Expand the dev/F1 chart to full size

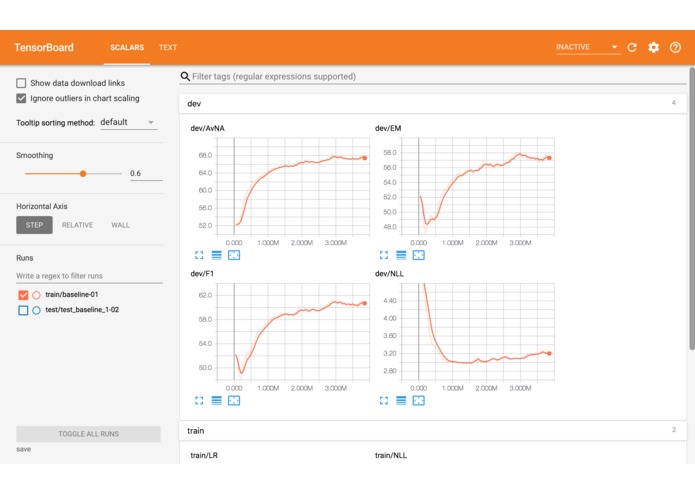(199, 401)
